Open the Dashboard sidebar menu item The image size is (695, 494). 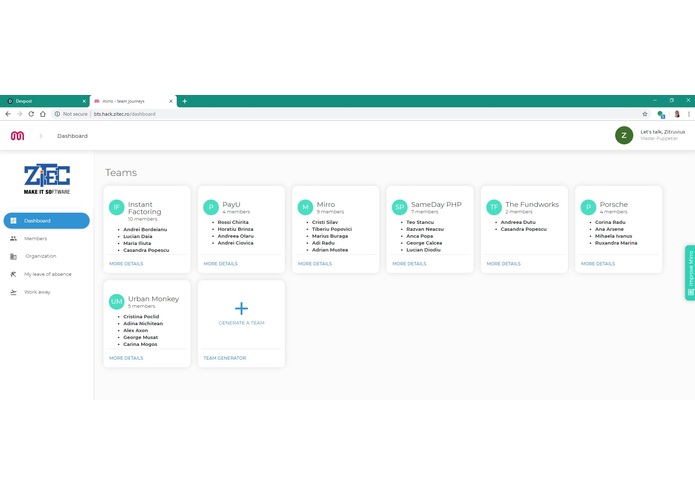47,221
